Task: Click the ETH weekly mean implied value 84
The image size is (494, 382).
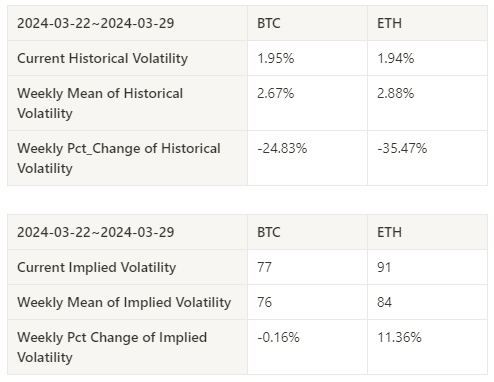Action: [384, 302]
